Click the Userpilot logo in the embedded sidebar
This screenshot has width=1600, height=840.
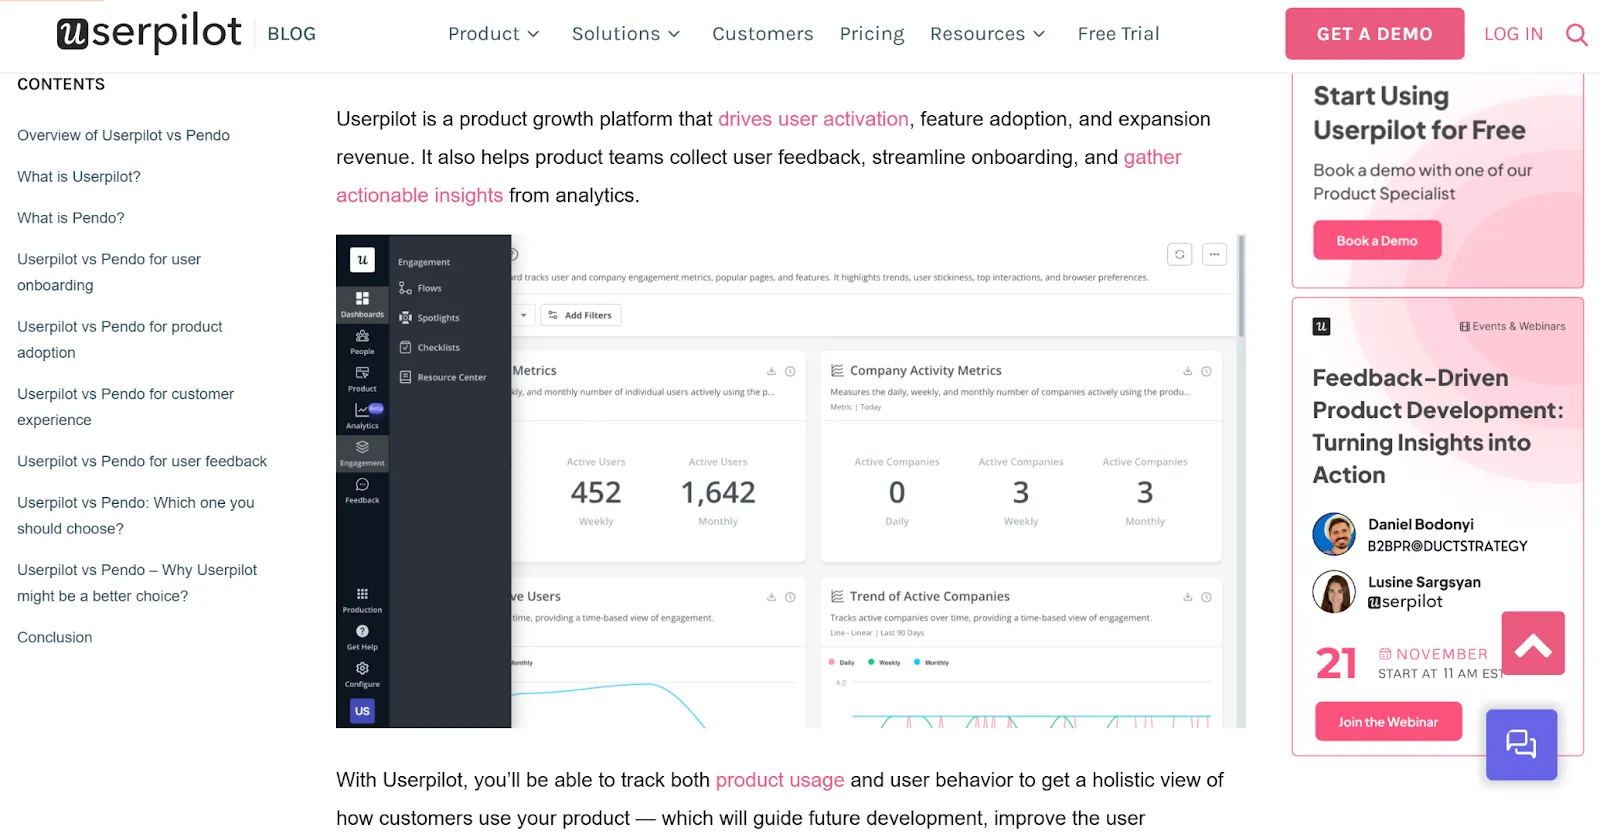(x=362, y=260)
